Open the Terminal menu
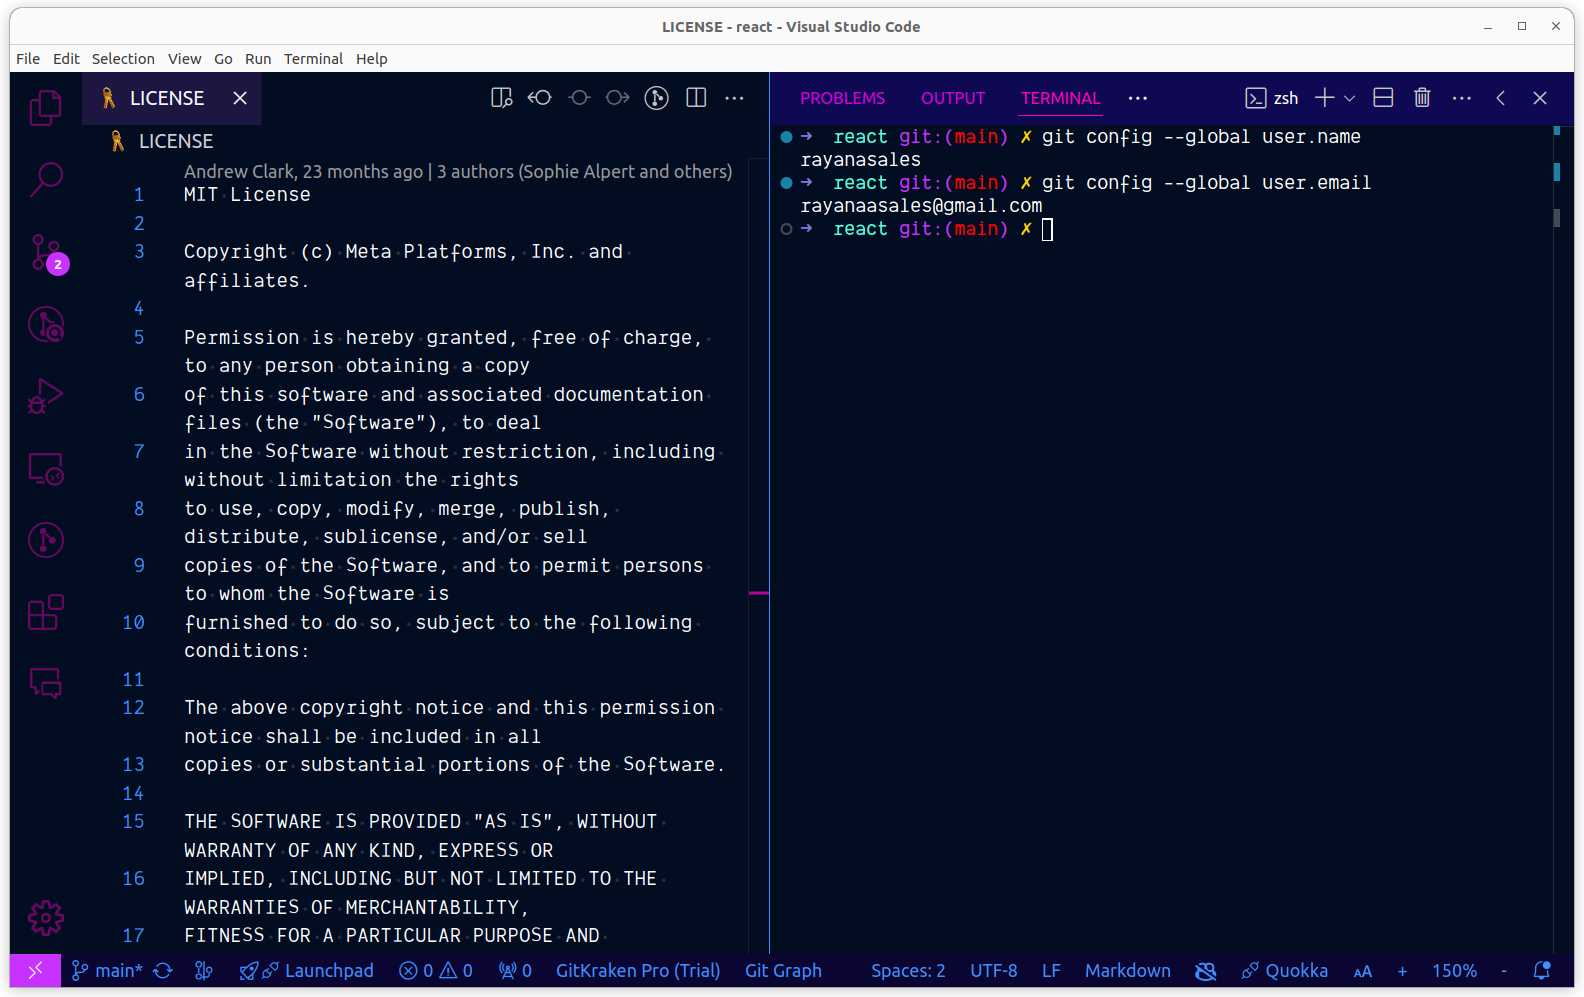The image size is (1584, 997). pyautogui.click(x=313, y=59)
